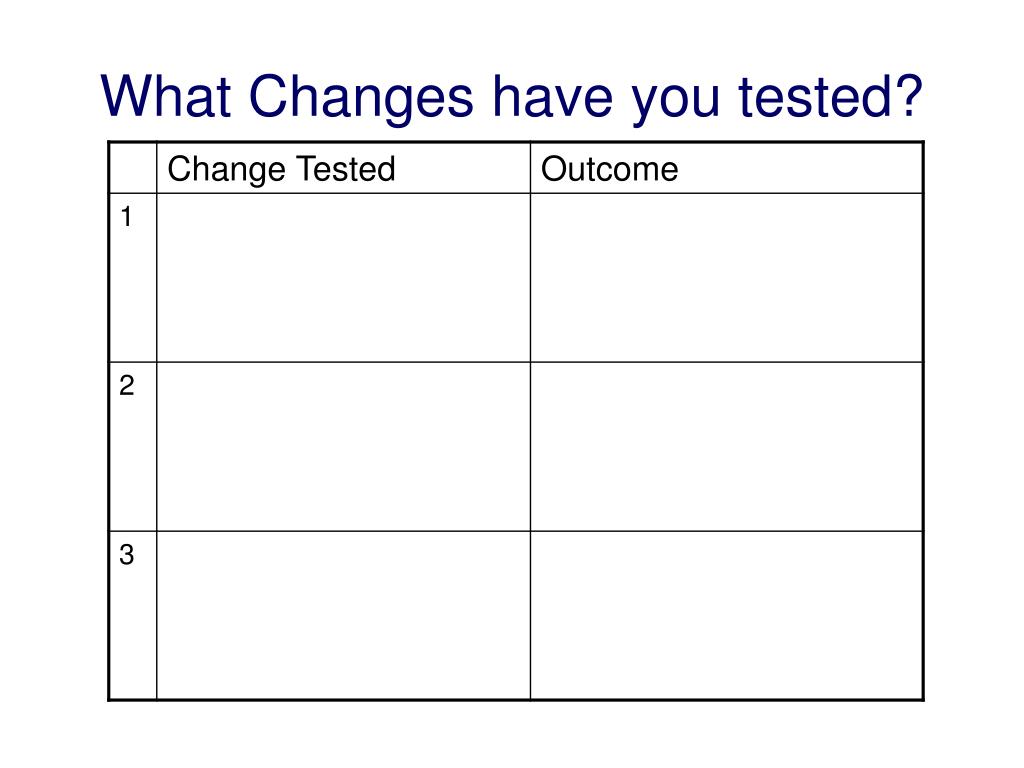Click the word 'tested?' in the title
Image resolution: width=1024 pixels, height=768 pixels.
coord(830,96)
